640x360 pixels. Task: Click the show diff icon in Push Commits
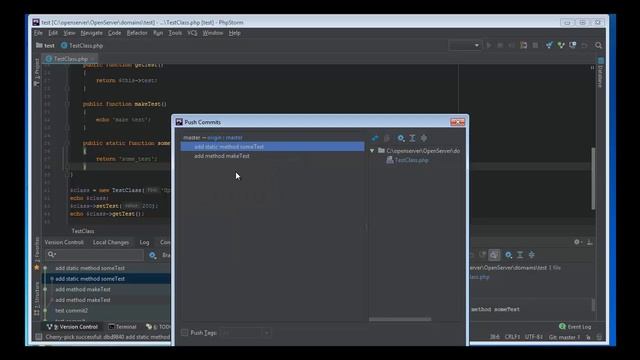click(x=375, y=138)
